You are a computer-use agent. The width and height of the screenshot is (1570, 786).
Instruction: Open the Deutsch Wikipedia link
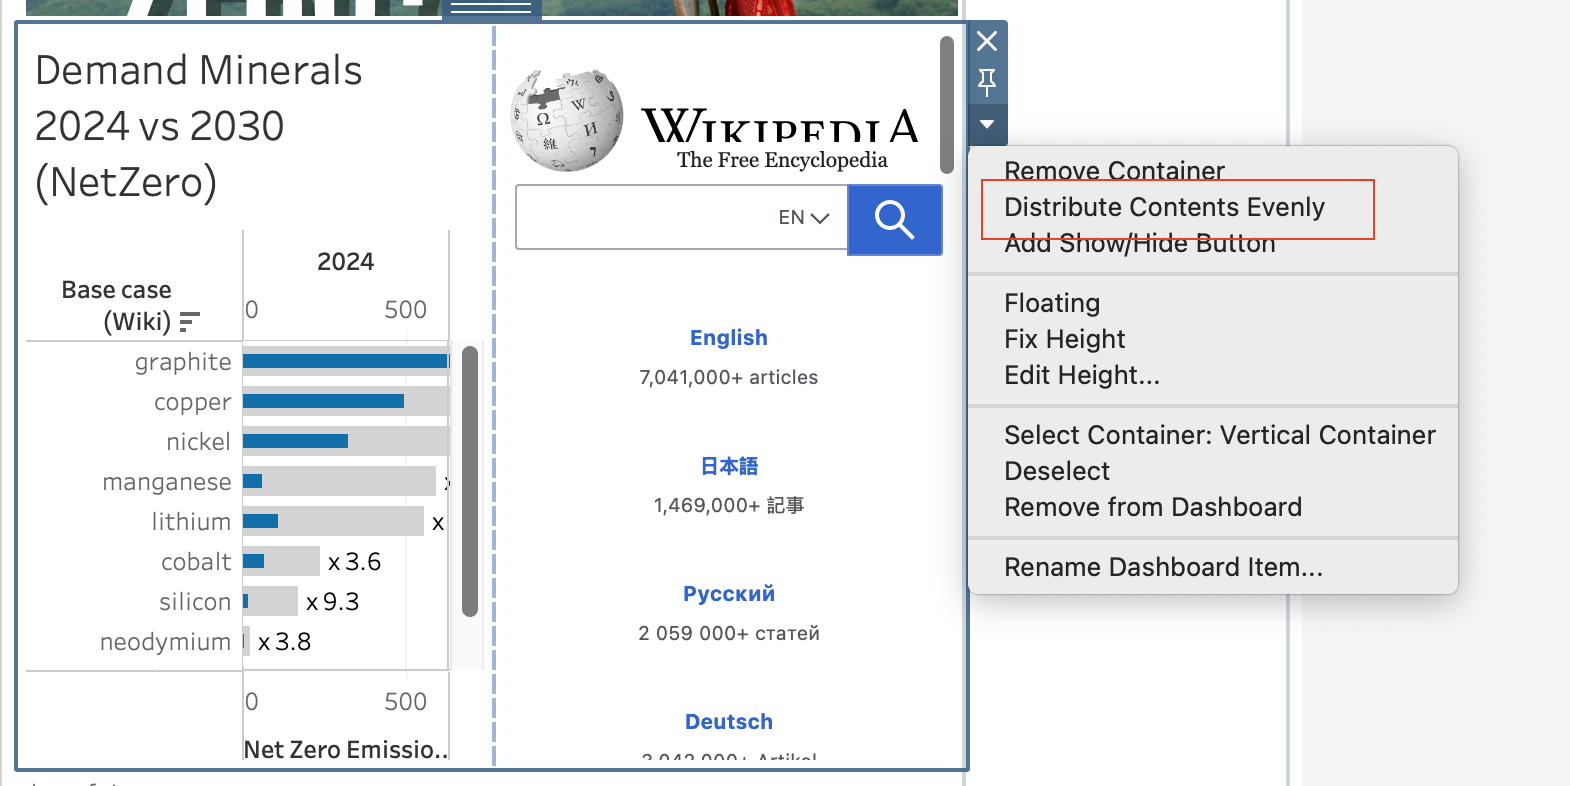point(729,722)
